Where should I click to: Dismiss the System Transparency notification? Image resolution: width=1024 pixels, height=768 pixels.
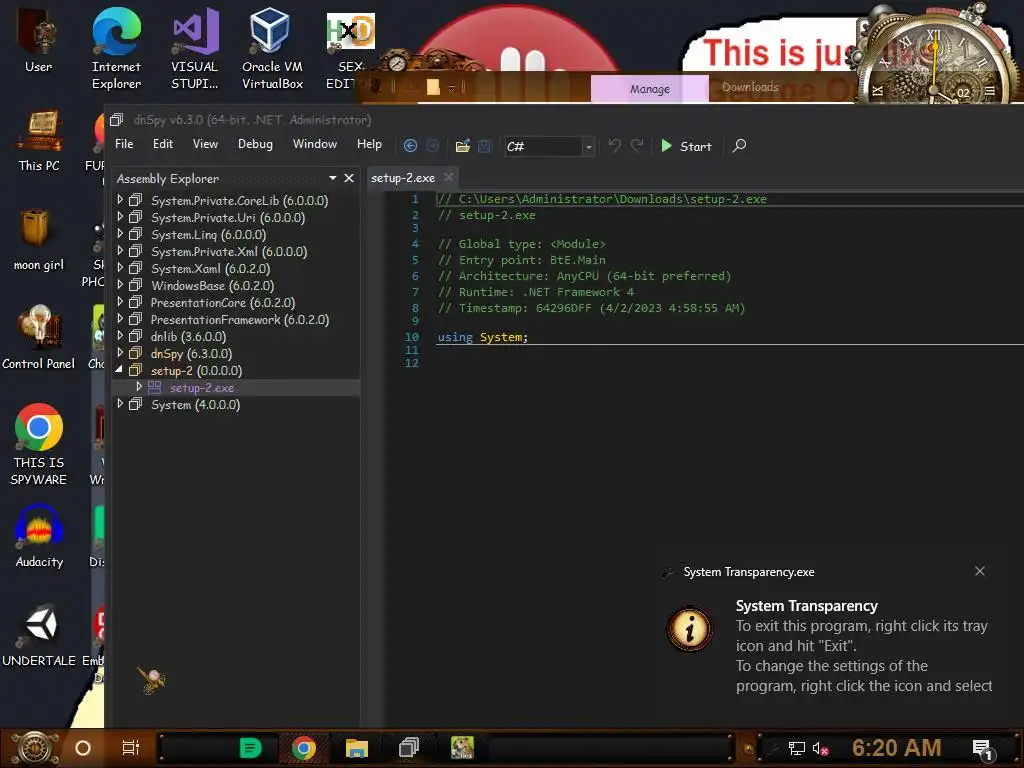(x=980, y=571)
